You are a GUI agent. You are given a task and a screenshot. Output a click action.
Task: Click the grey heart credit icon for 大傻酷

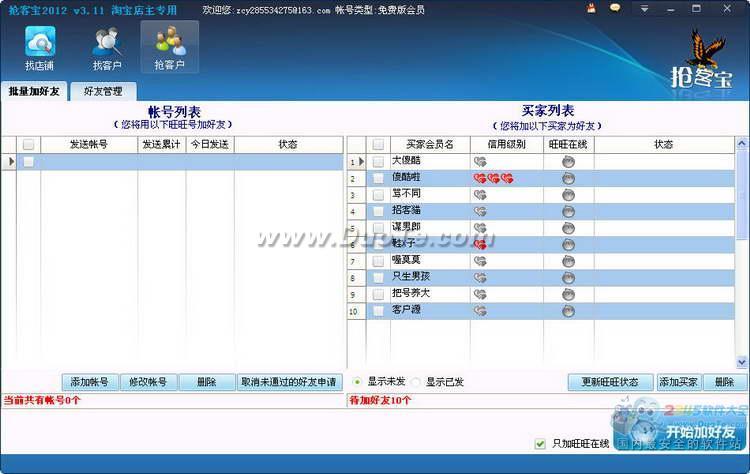pos(480,162)
